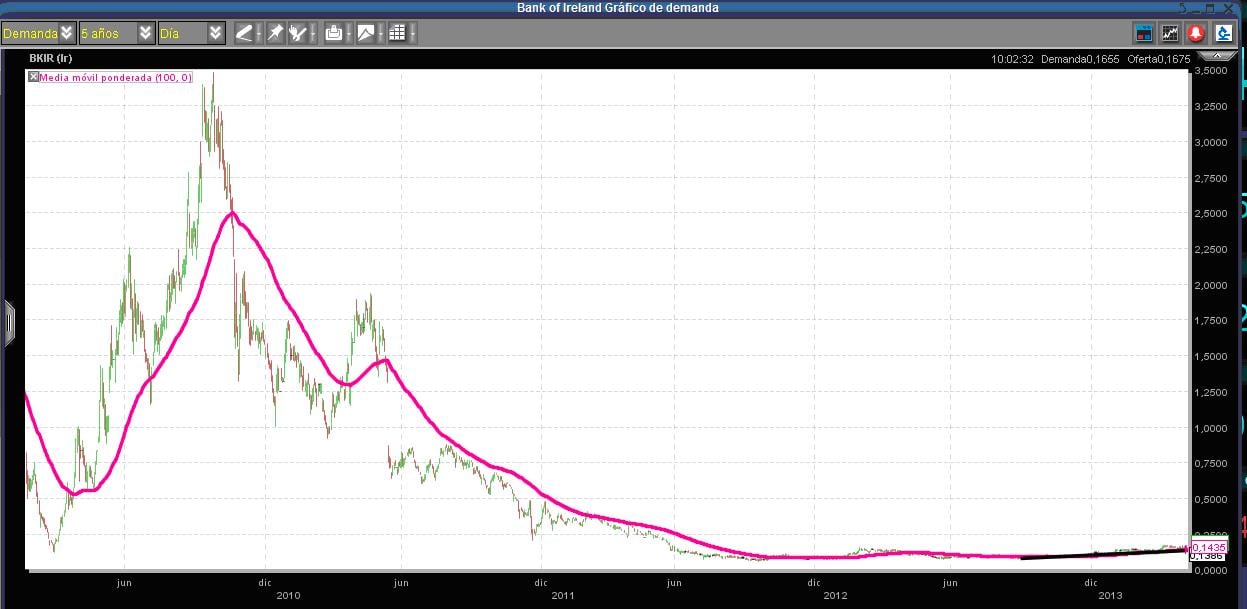This screenshot has width=1247, height=609.
Task: Click the 2010 year label on time axis
Action: [288, 595]
